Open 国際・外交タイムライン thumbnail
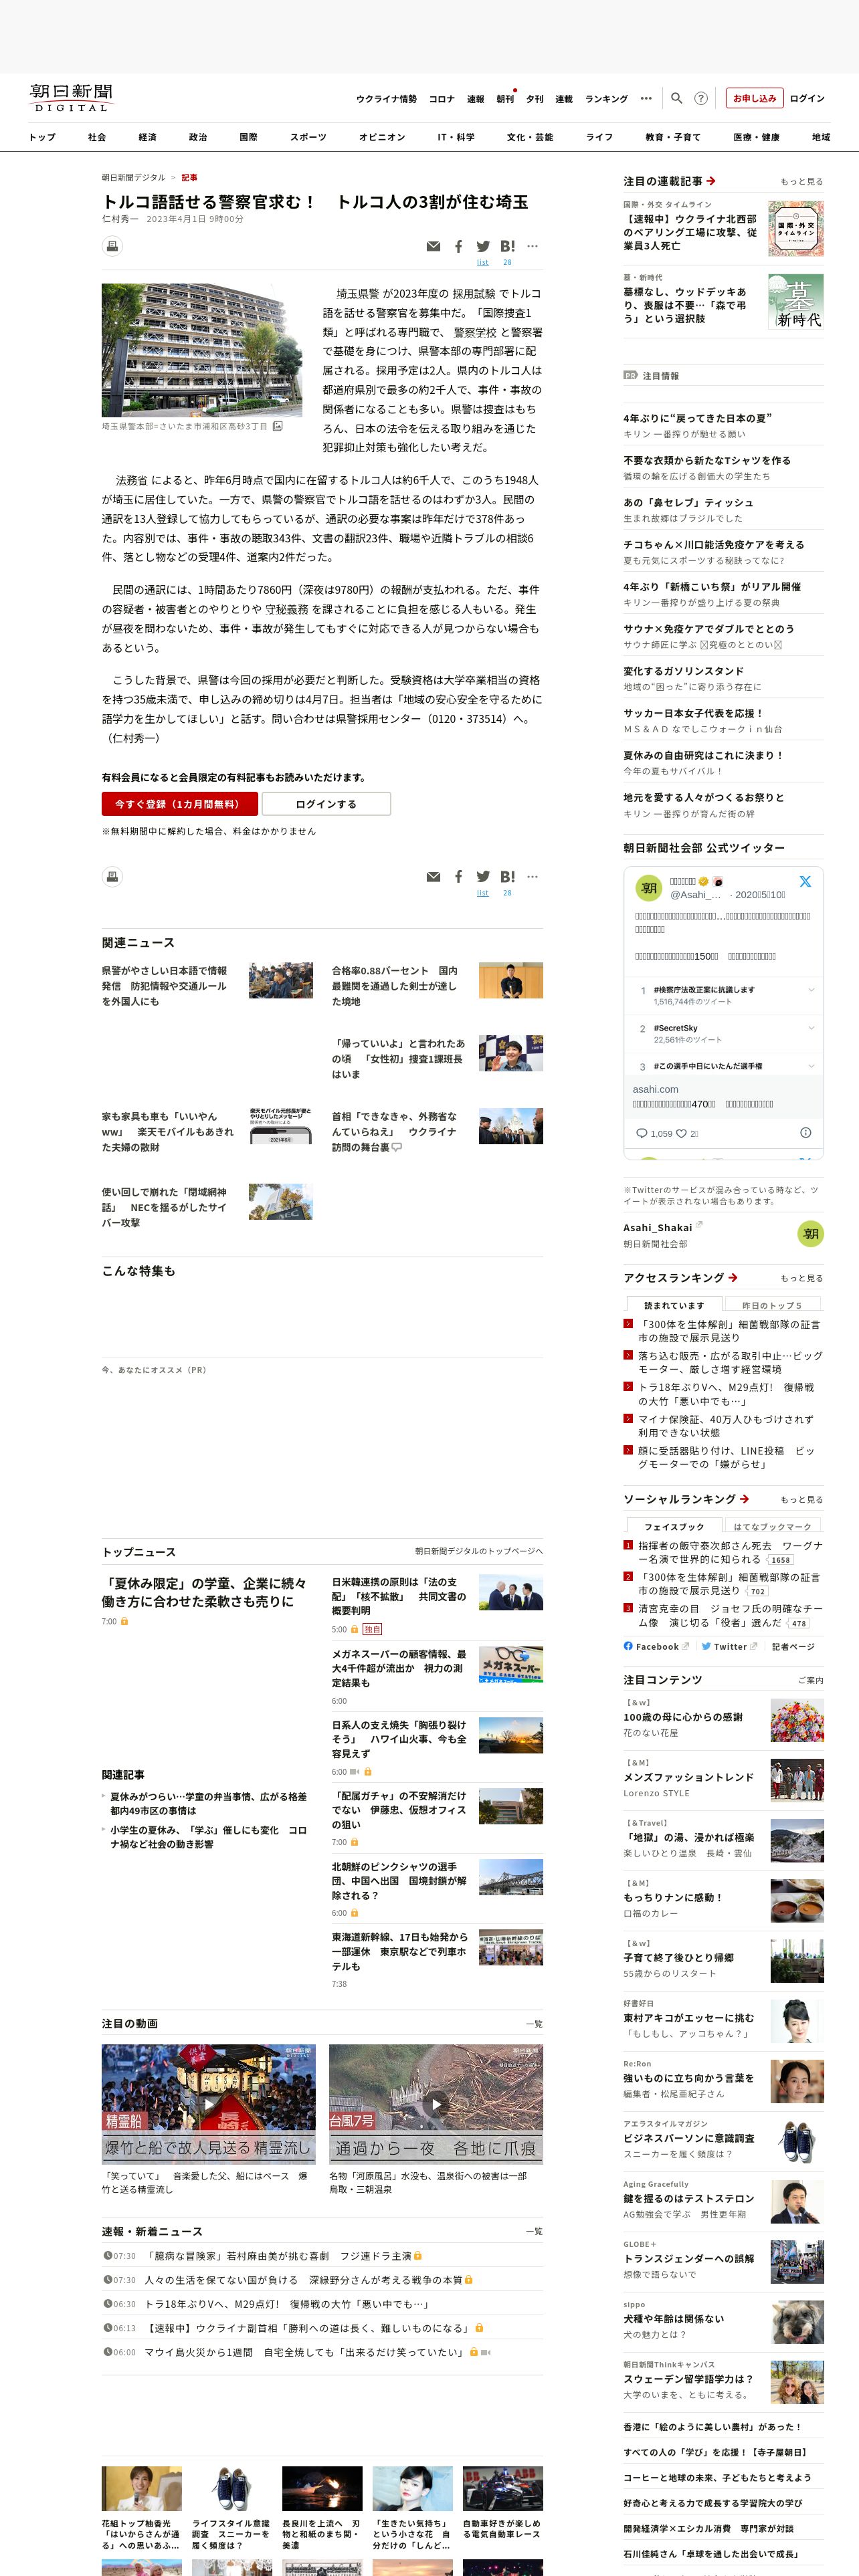This screenshot has width=859, height=2576. coord(796,228)
